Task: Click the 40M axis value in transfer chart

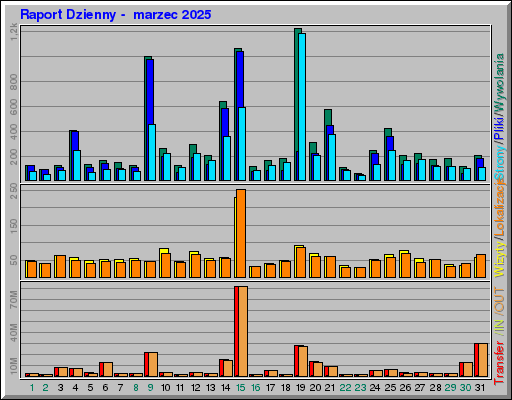Action: coord(14,332)
